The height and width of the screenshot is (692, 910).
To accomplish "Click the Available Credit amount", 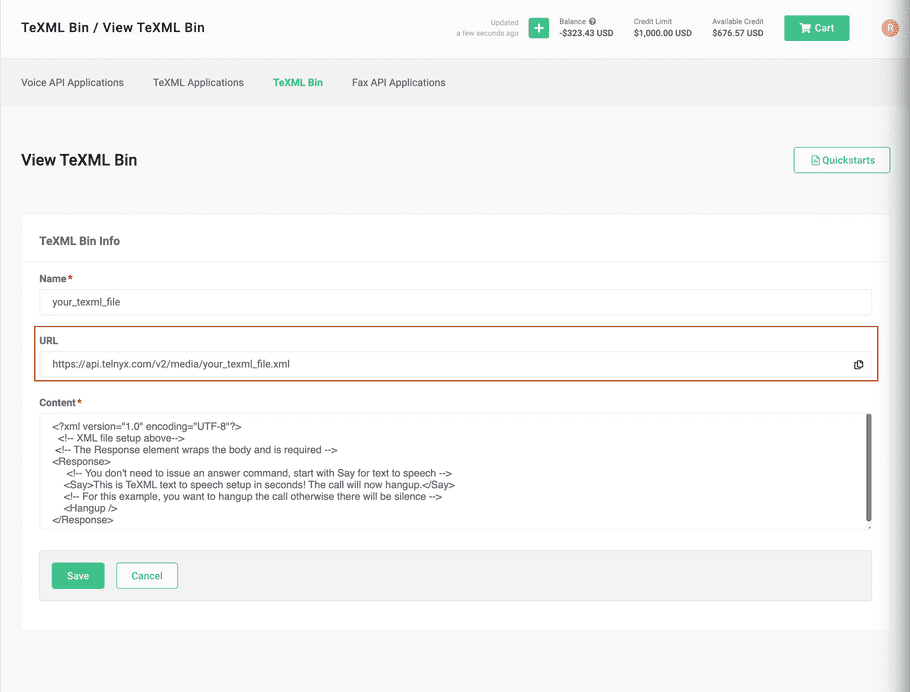I will click(737, 33).
